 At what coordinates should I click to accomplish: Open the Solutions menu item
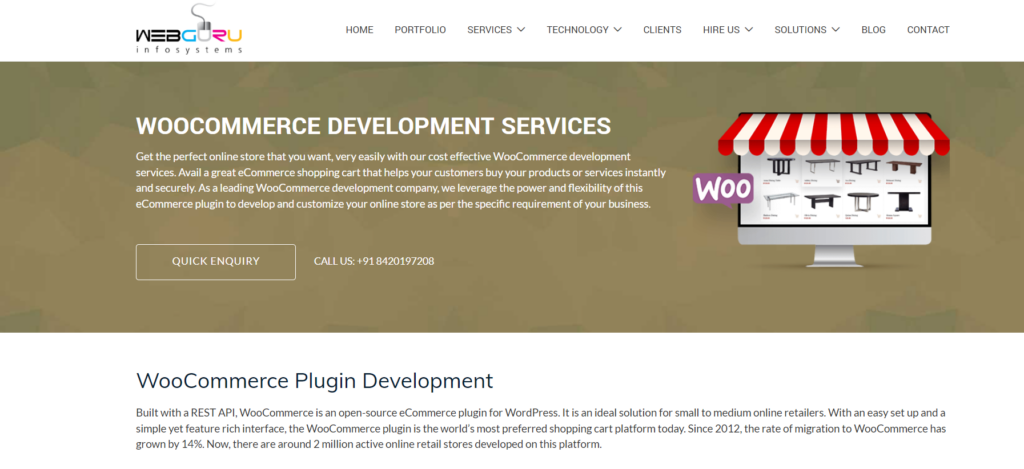click(800, 30)
